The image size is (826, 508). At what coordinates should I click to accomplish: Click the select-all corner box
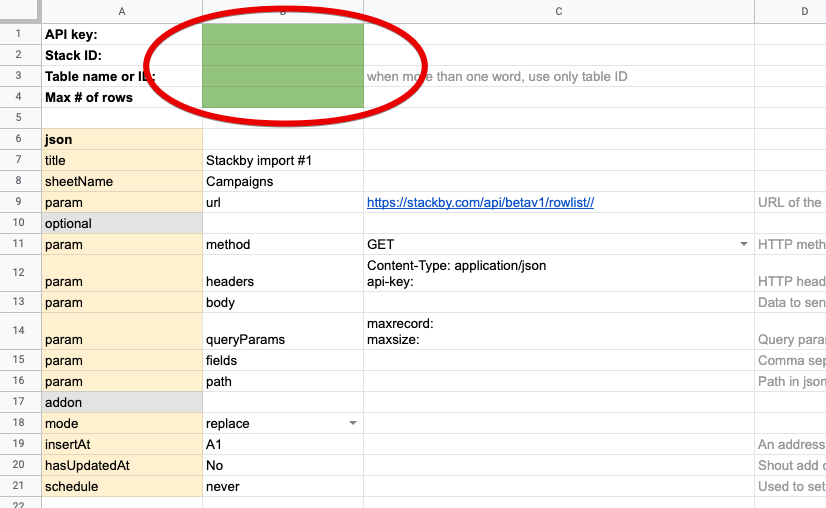point(21,11)
